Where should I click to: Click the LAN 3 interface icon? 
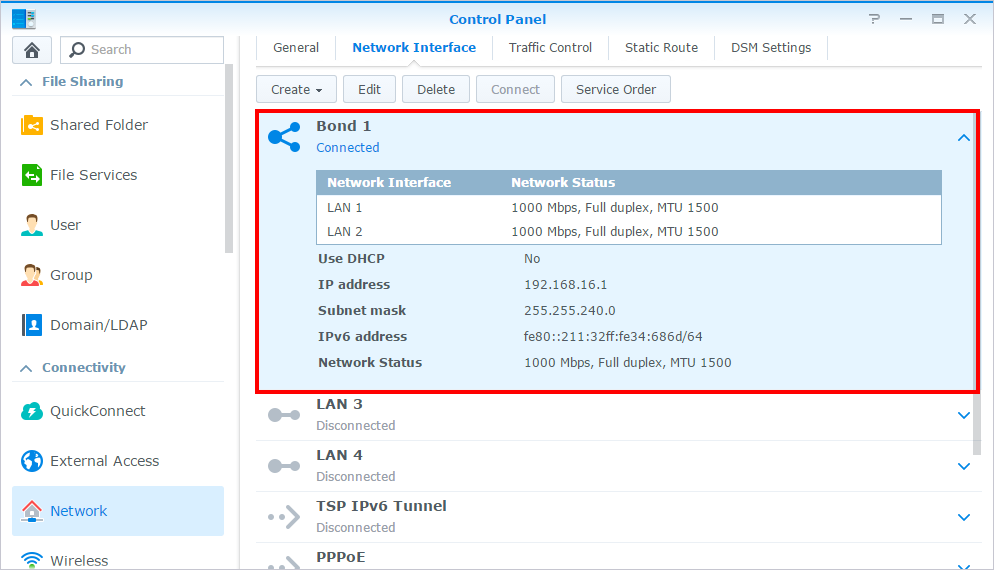click(x=284, y=415)
